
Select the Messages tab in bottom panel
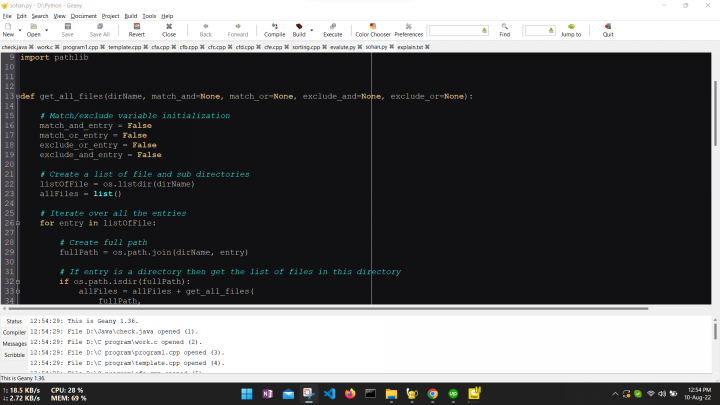[x=14, y=344]
